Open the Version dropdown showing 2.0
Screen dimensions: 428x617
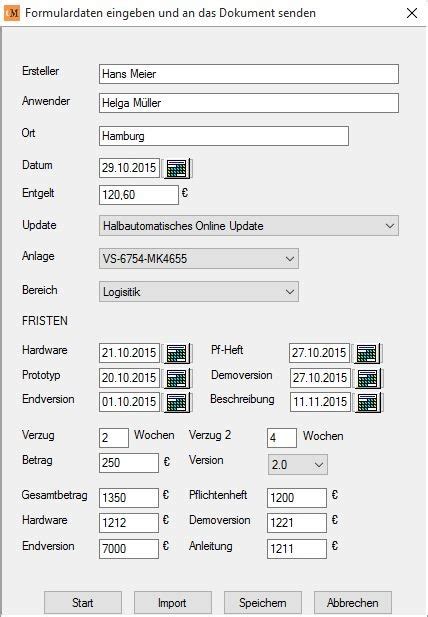pos(297,465)
